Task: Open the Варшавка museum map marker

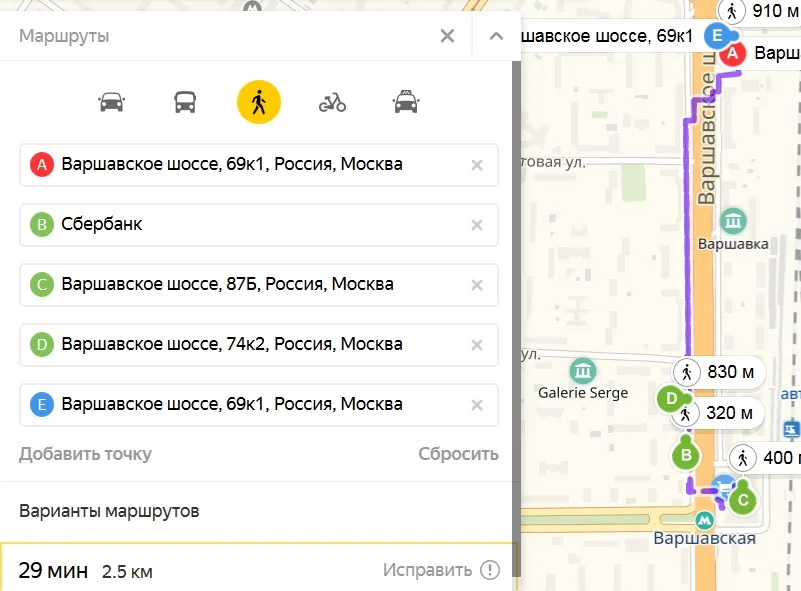Action: [x=733, y=221]
